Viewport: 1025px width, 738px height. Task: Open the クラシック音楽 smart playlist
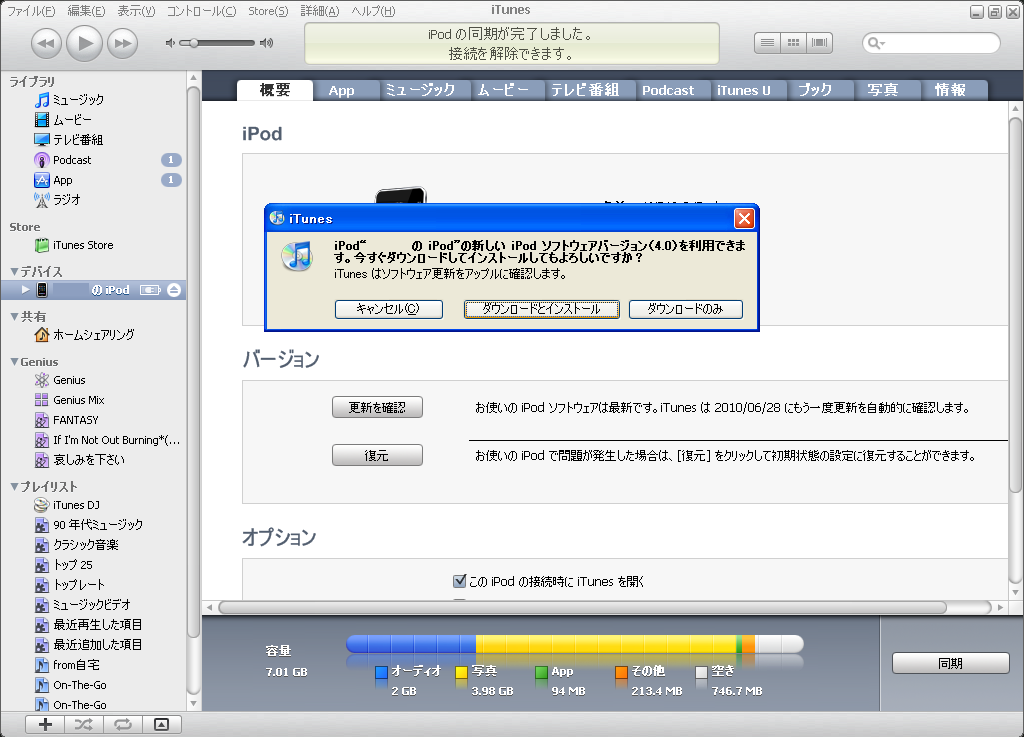pyautogui.click(x=76, y=545)
